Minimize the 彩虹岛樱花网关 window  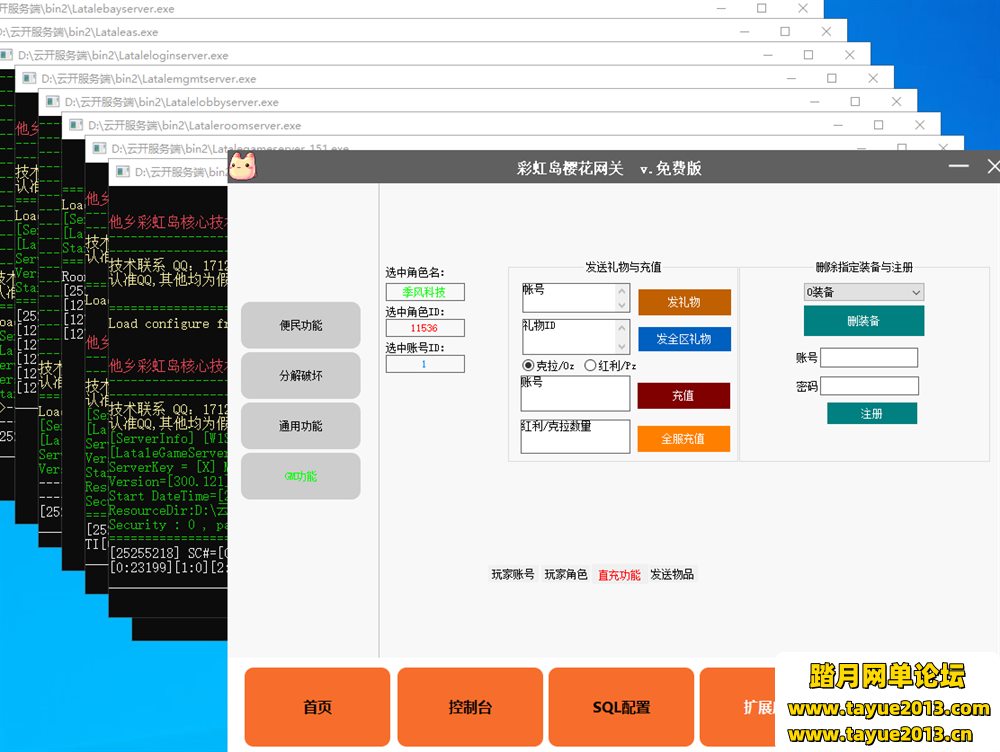(959, 166)
